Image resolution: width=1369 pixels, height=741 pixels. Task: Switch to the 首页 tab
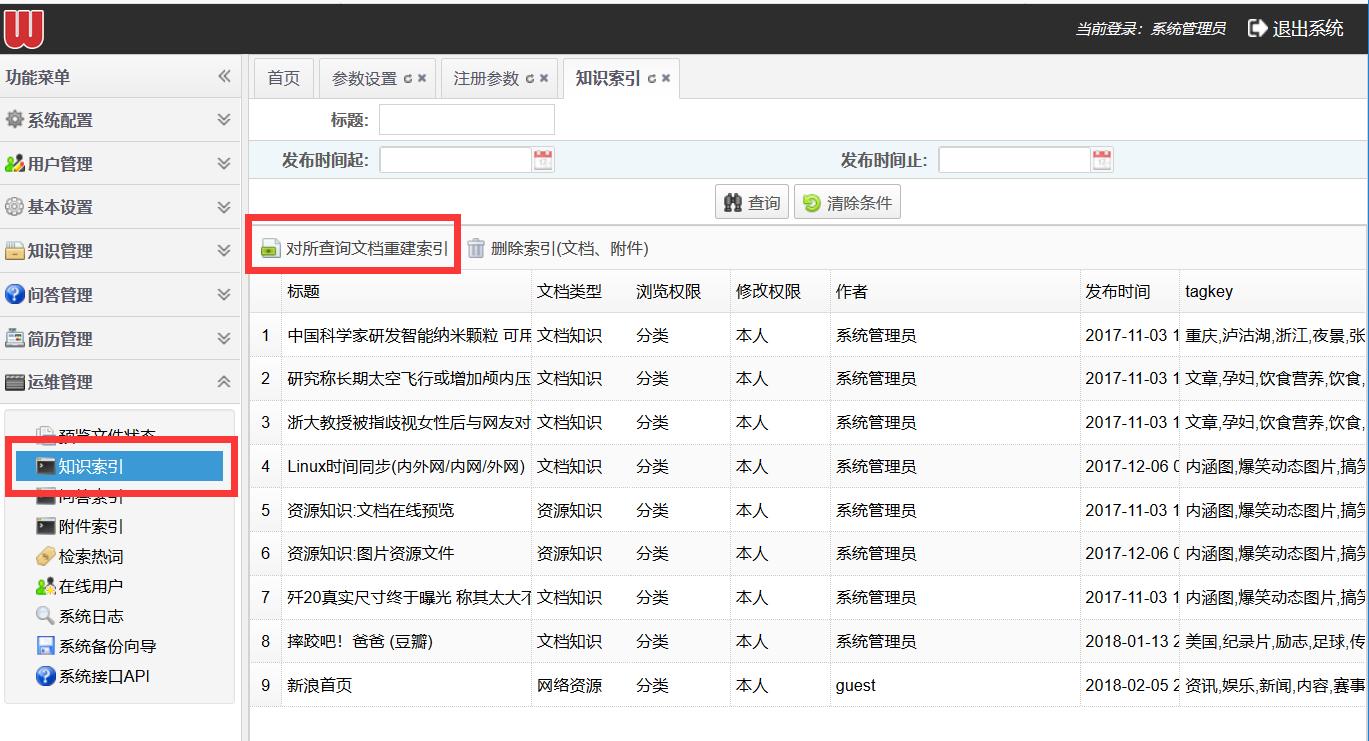284,78
